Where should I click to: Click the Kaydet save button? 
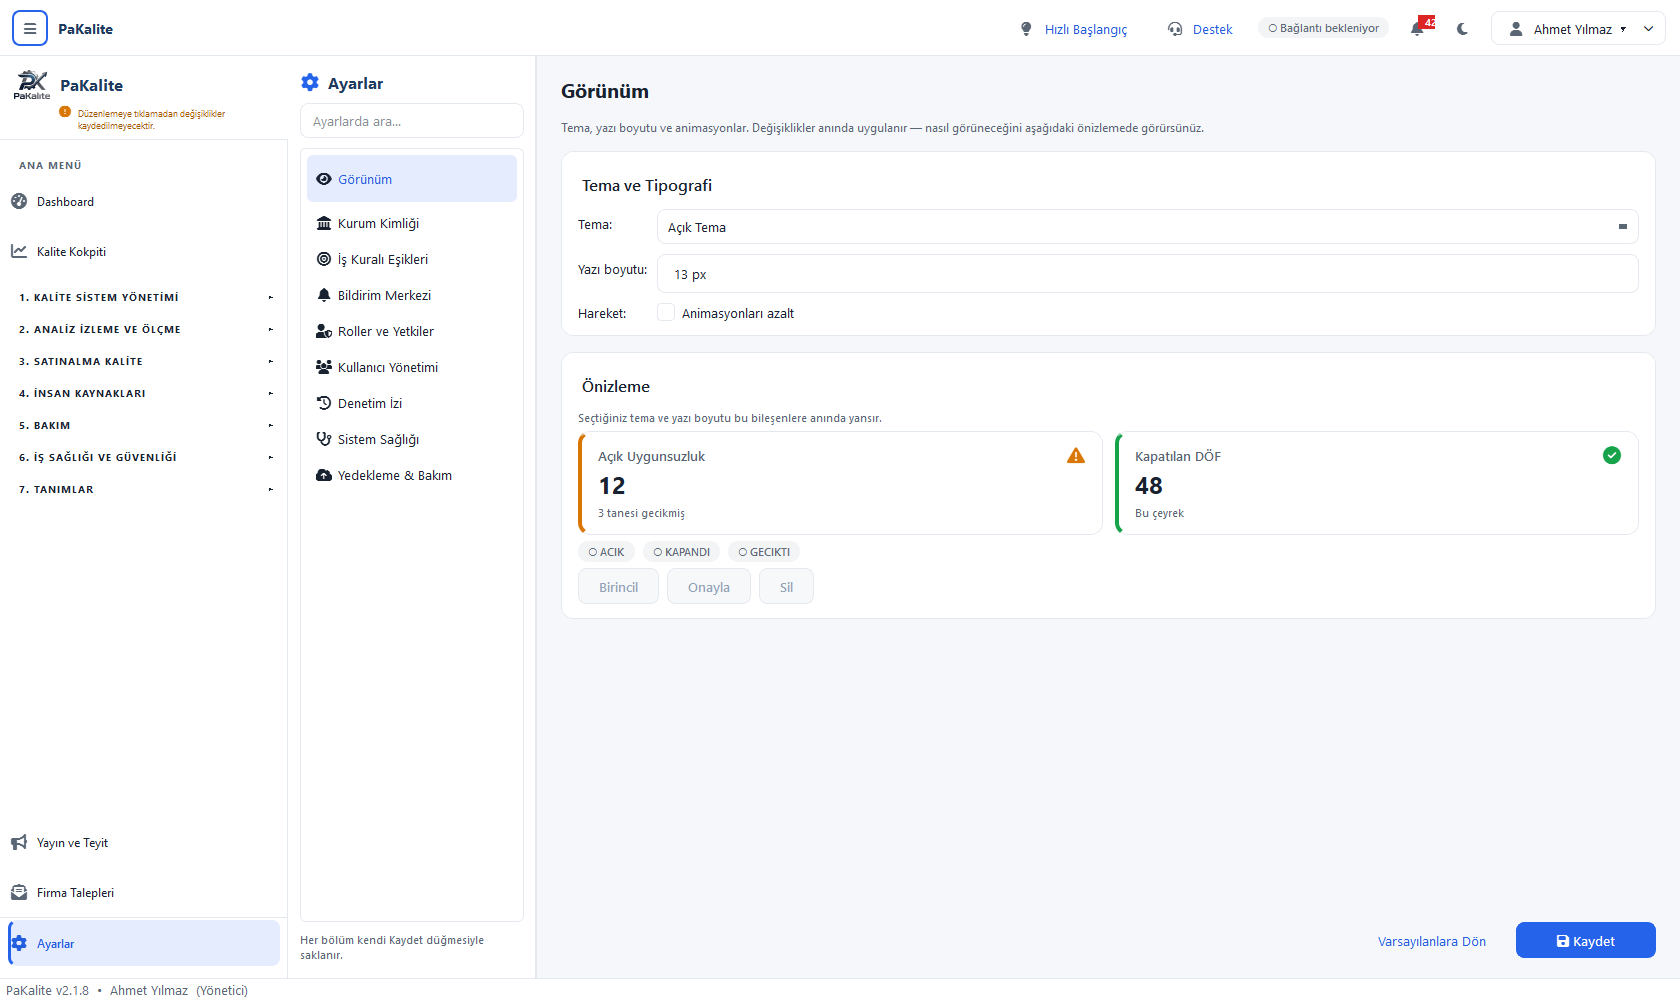(1585, 941)
